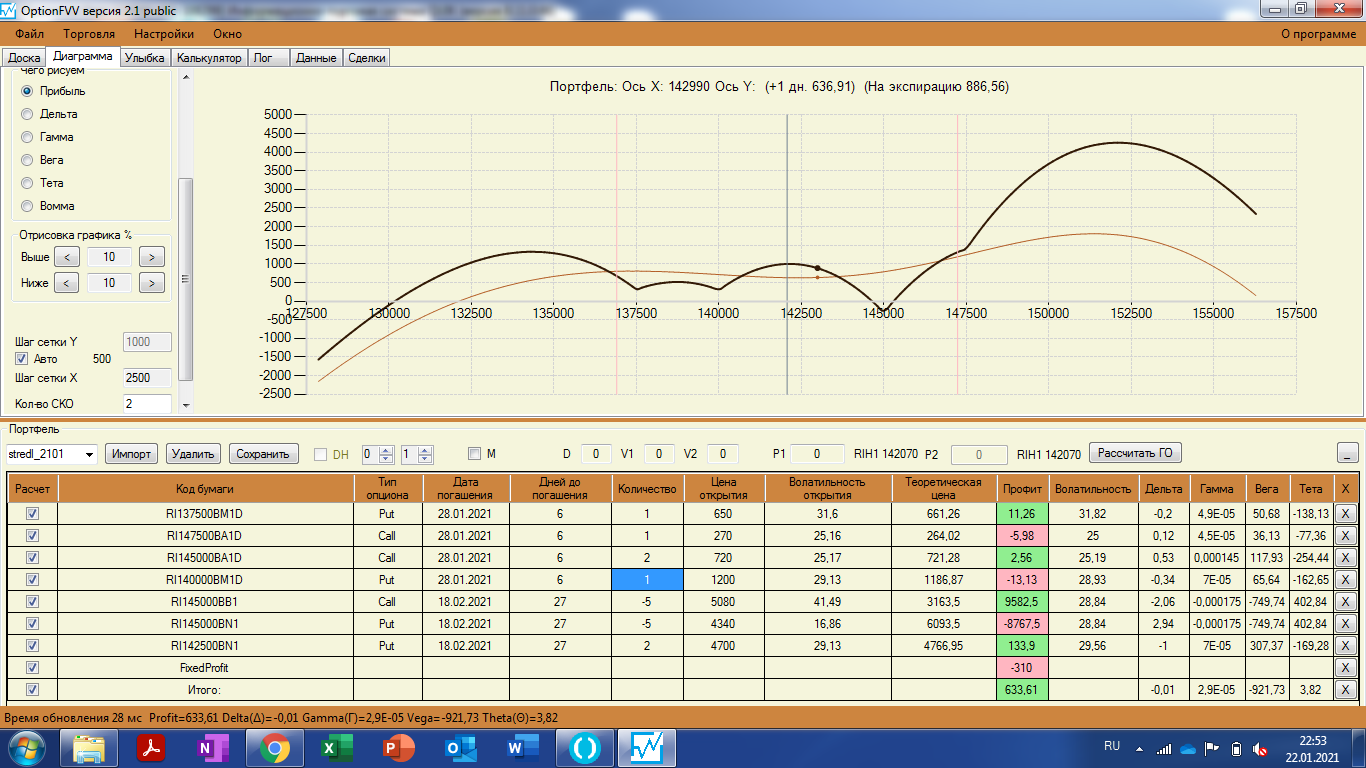This screenshot has height=768, width=1366.
Task: Show hidden tray icons arrow
Action: pyautogui.click(x=1137, y=748)
